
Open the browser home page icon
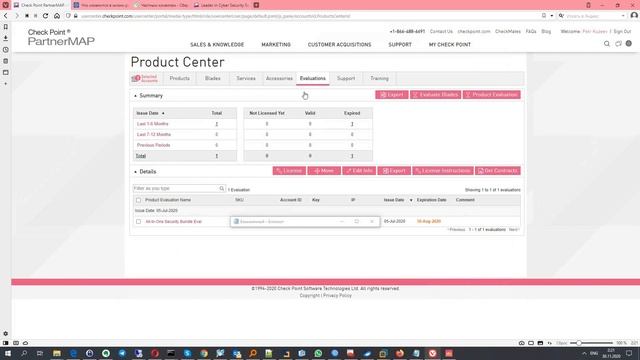coord(57,16)
